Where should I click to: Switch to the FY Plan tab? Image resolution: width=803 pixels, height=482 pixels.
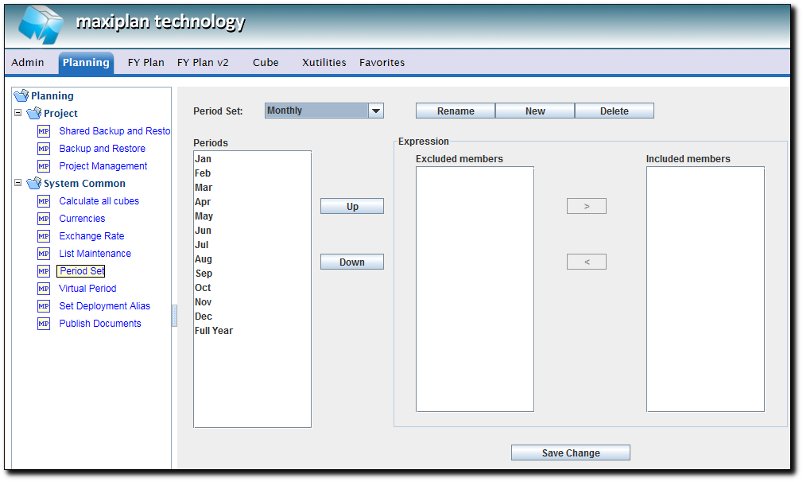pyautogui.click(x=146, y=62)
